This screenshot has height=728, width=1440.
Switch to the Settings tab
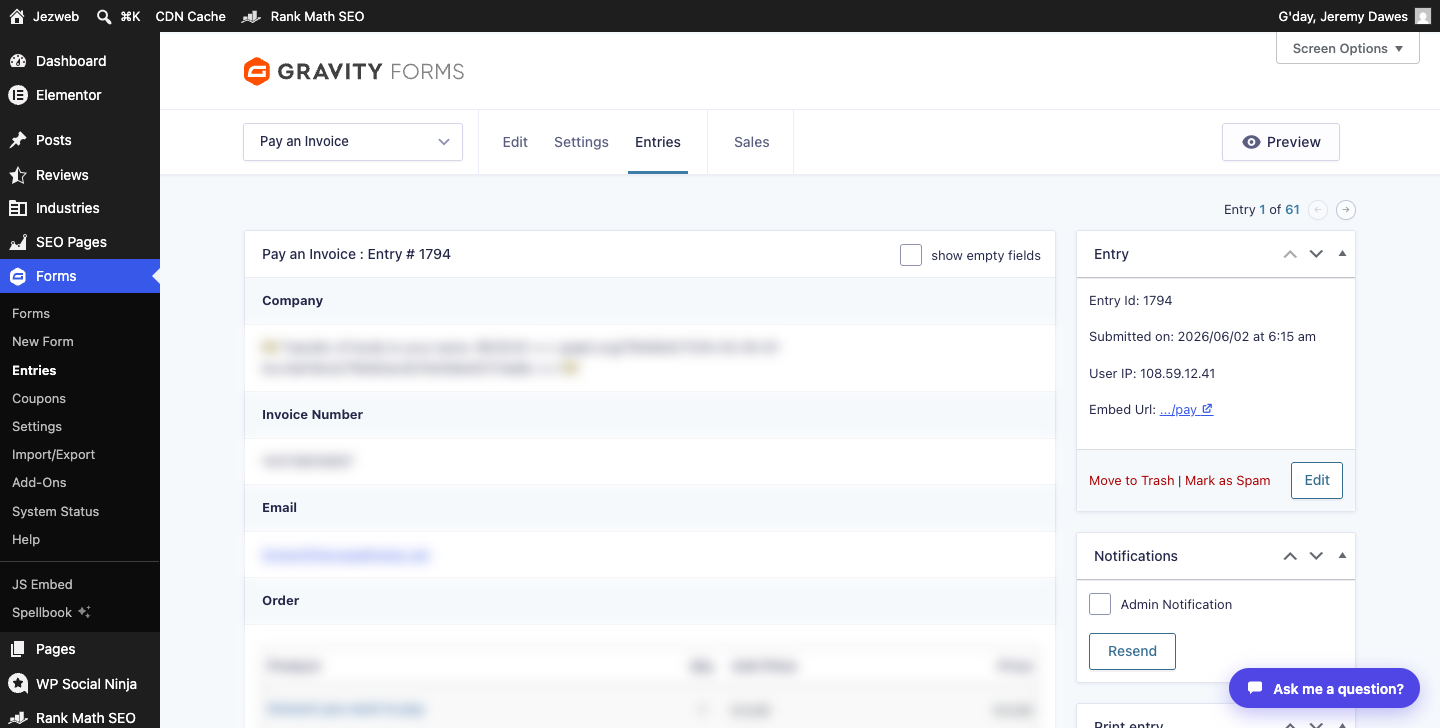(x=581, y=142)
